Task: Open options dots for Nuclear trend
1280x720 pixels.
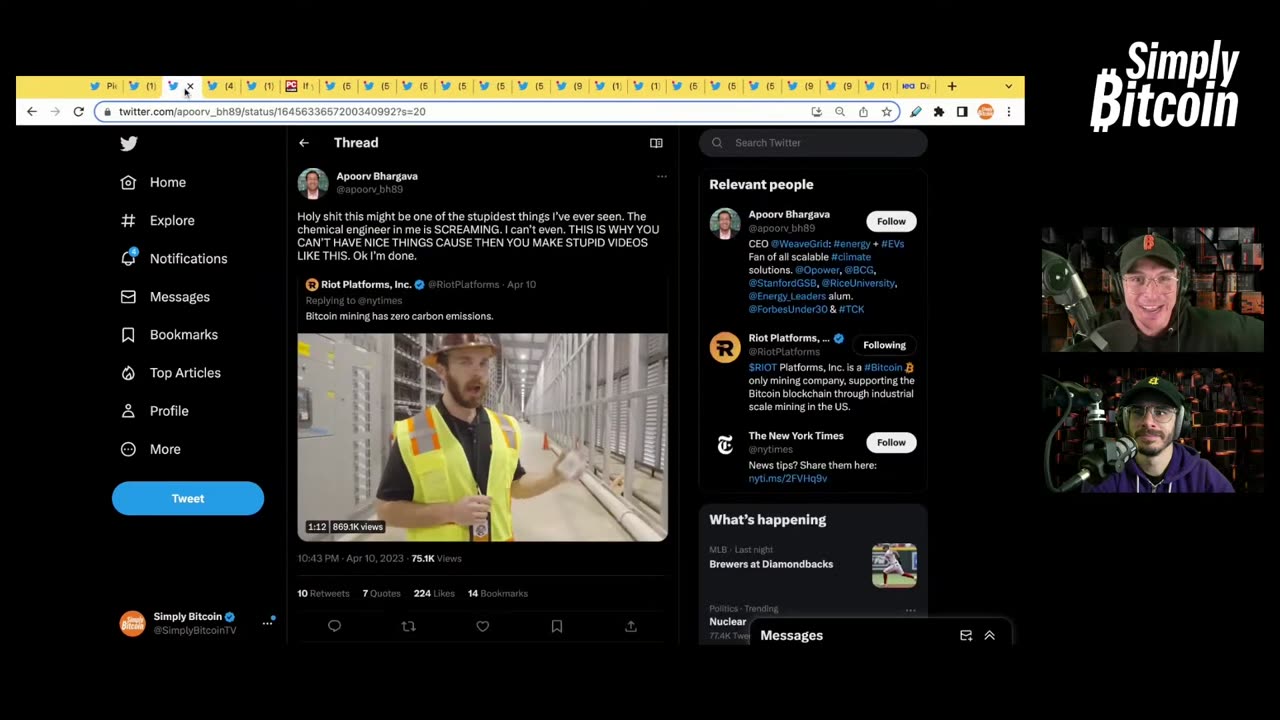Action: [x=910, y=610]
